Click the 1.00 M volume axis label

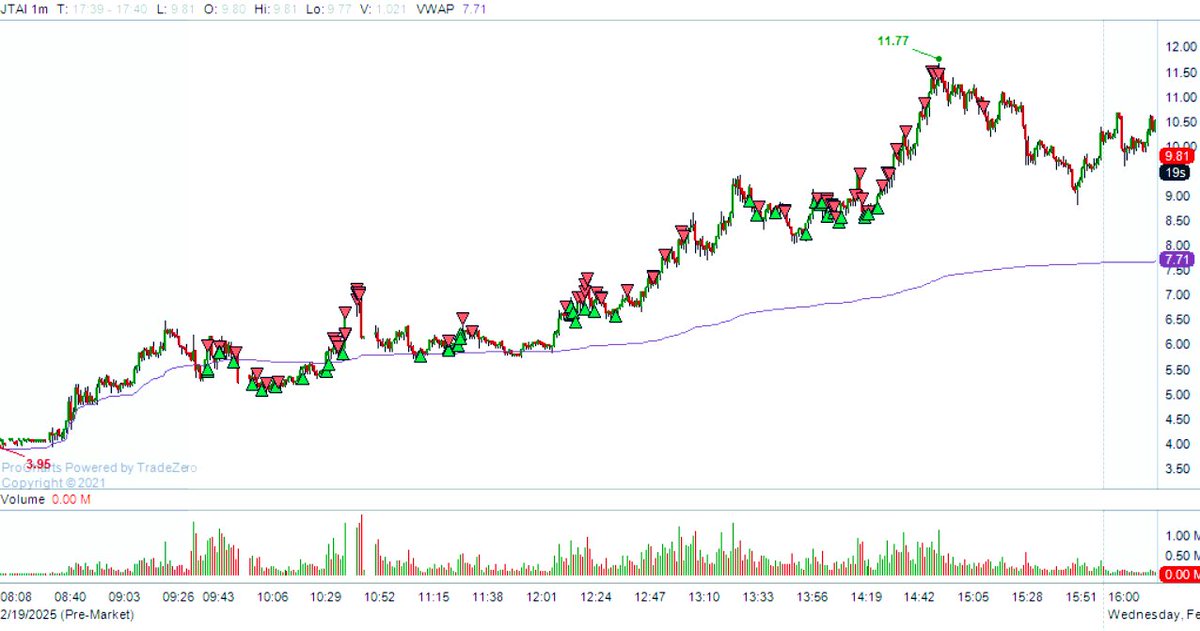[1182, 535]
